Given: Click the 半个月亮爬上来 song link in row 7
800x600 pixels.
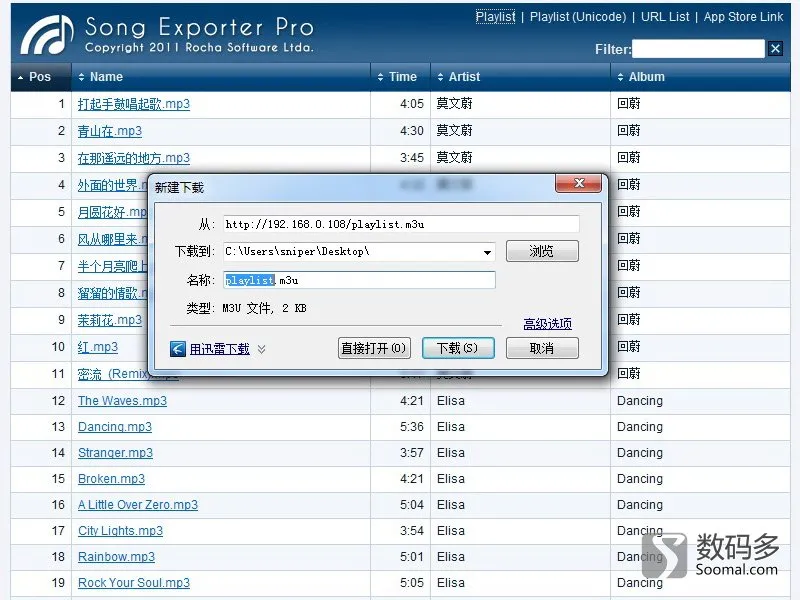Looking at the screenshot, I should click(112, 266).
